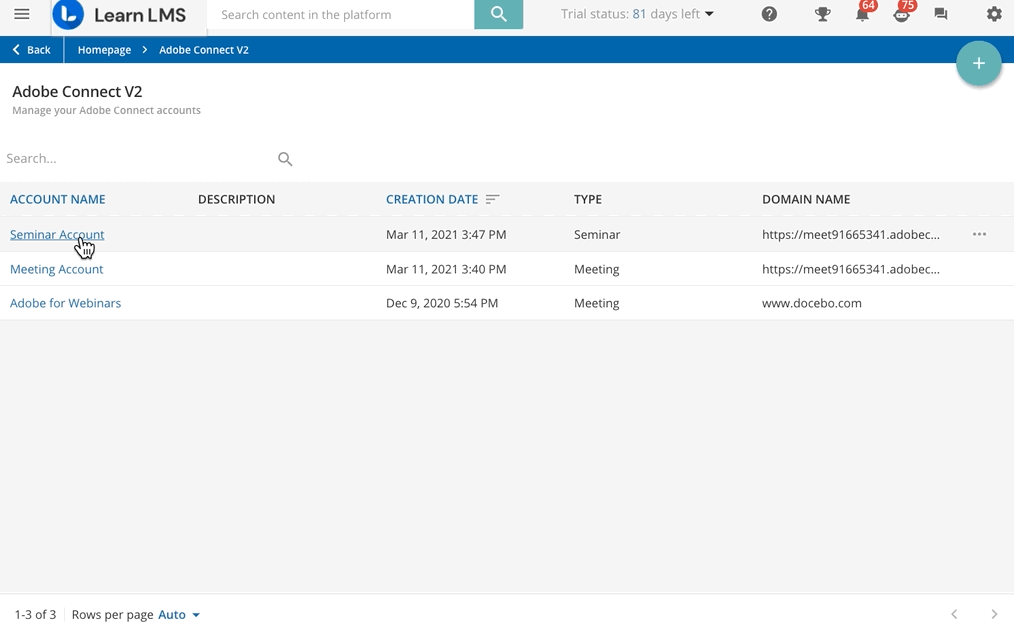The width and height of the screenshot is (1014, 627).
Task: Open the Meeting Account link
Action: (x=56, y=269)
